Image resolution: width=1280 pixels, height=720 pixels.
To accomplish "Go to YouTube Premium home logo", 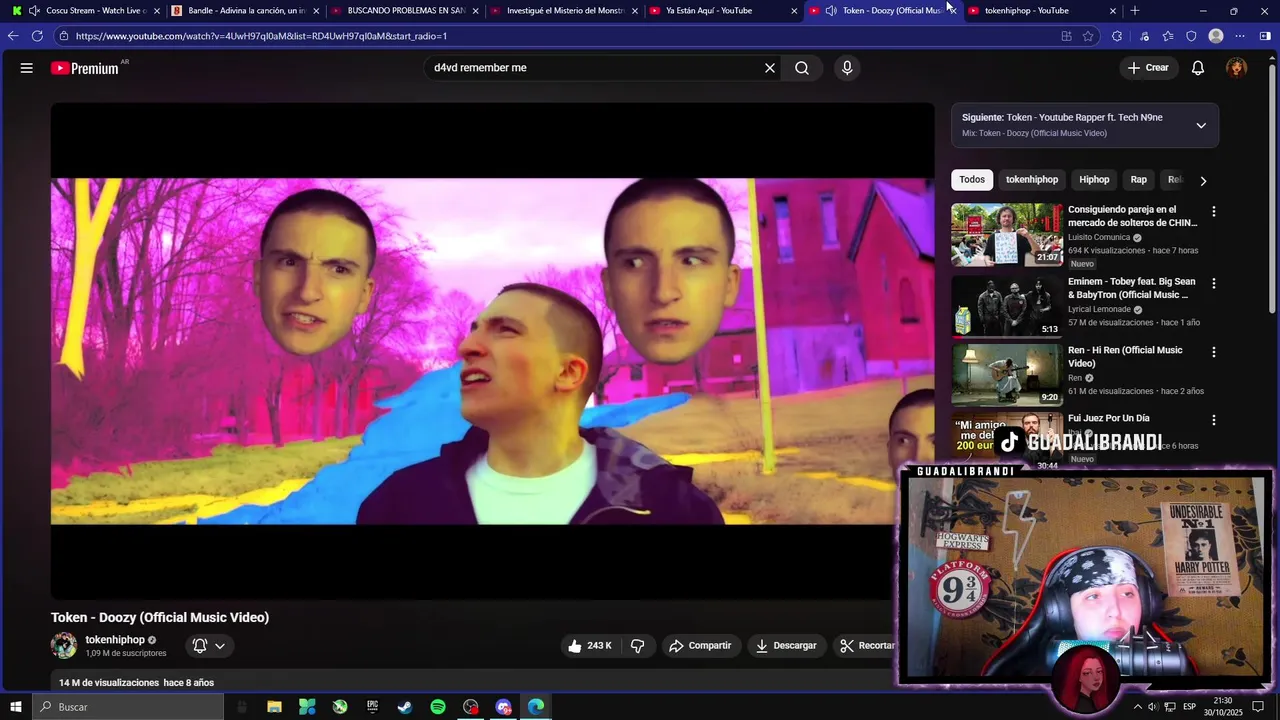I will tap(85, 68).
